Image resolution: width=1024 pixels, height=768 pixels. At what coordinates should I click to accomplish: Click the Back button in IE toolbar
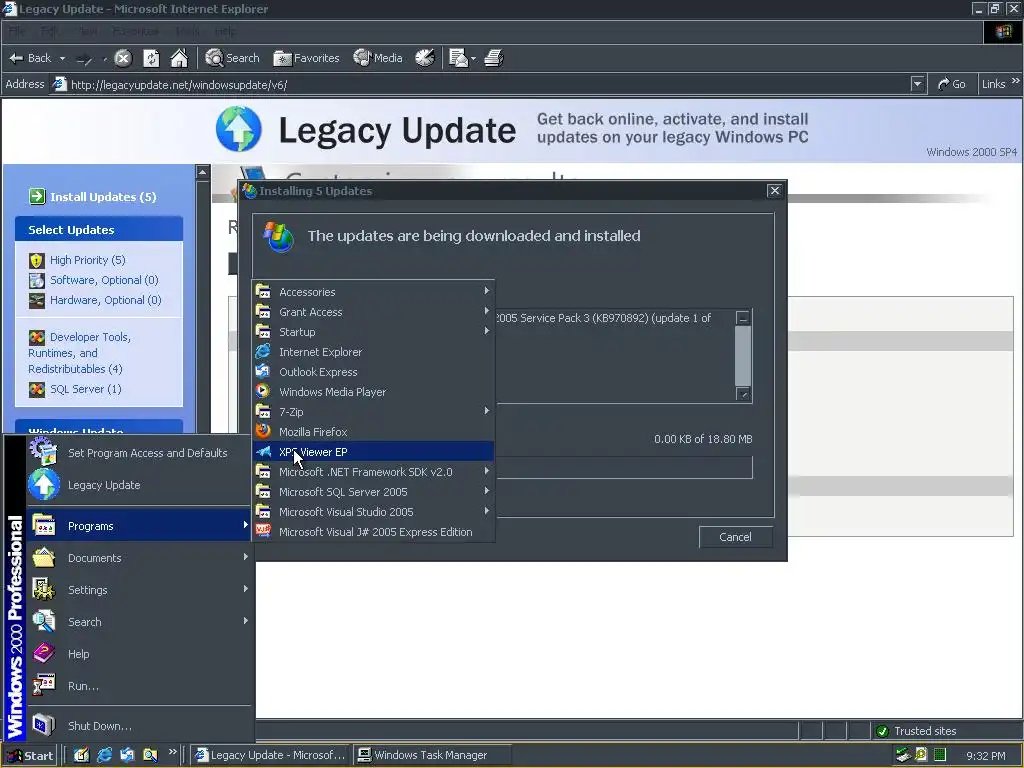(30, 58)
